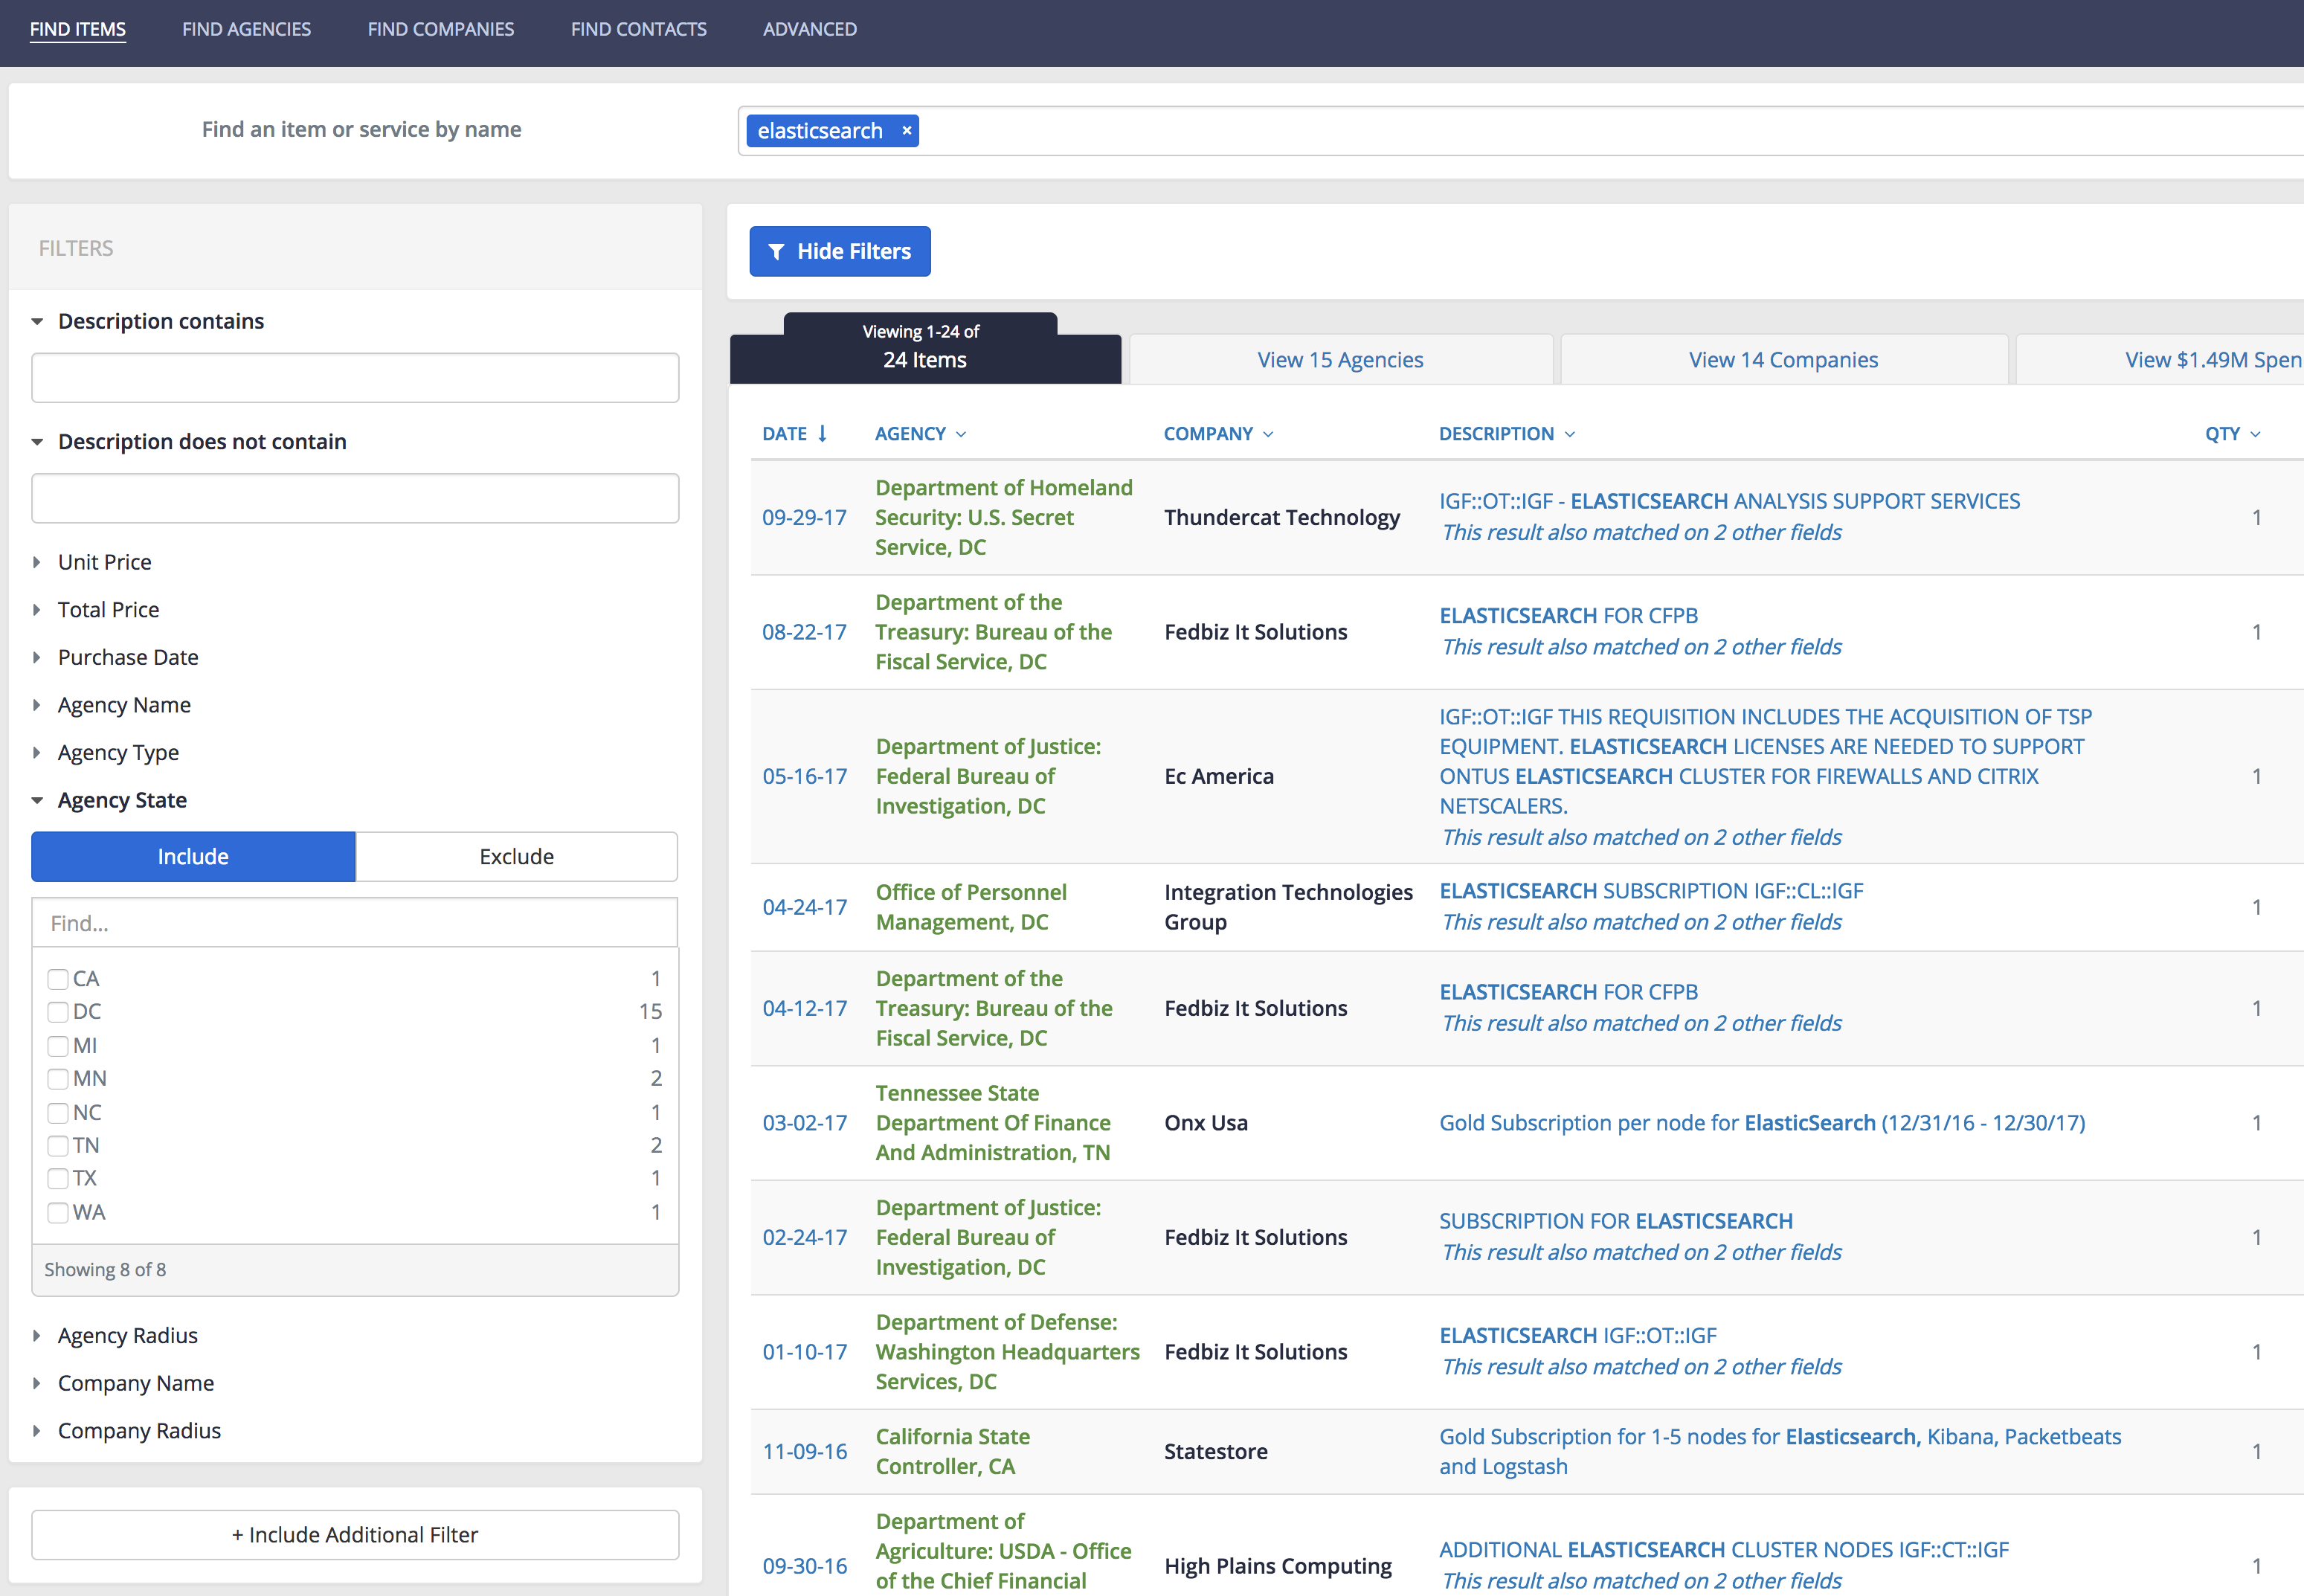The image size is (2304, 1596).
Task: Check the DC state checkbox
Action: point(58,1011)
